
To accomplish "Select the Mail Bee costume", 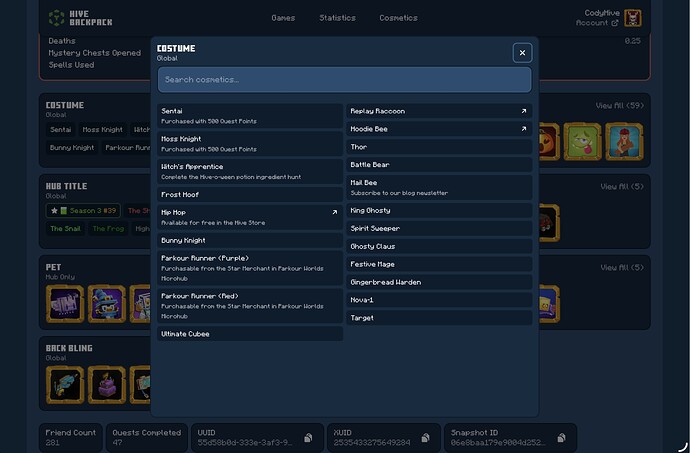I will (439, 188).
